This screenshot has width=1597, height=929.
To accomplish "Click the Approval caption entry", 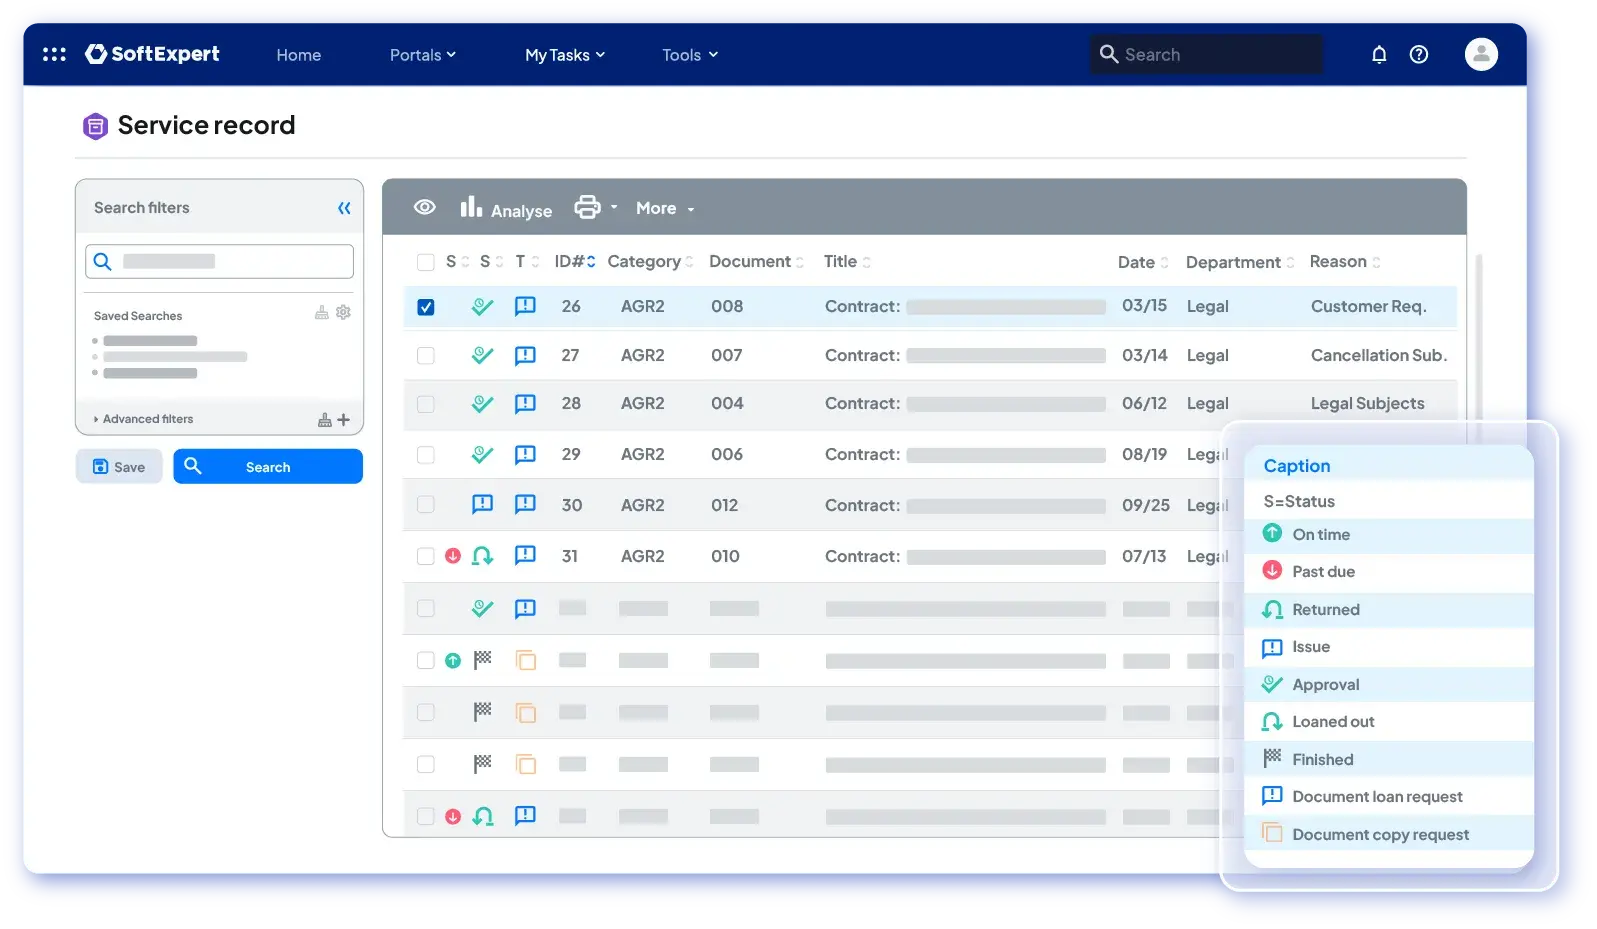I will pos(1389,684).
